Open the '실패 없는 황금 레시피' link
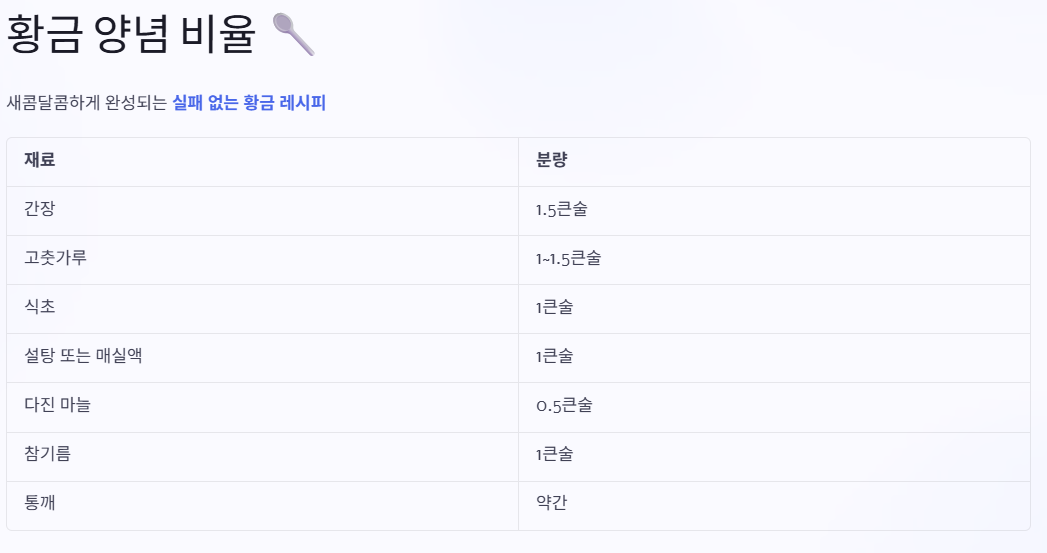Viewport: 1047px width, 553px height. 249,103
